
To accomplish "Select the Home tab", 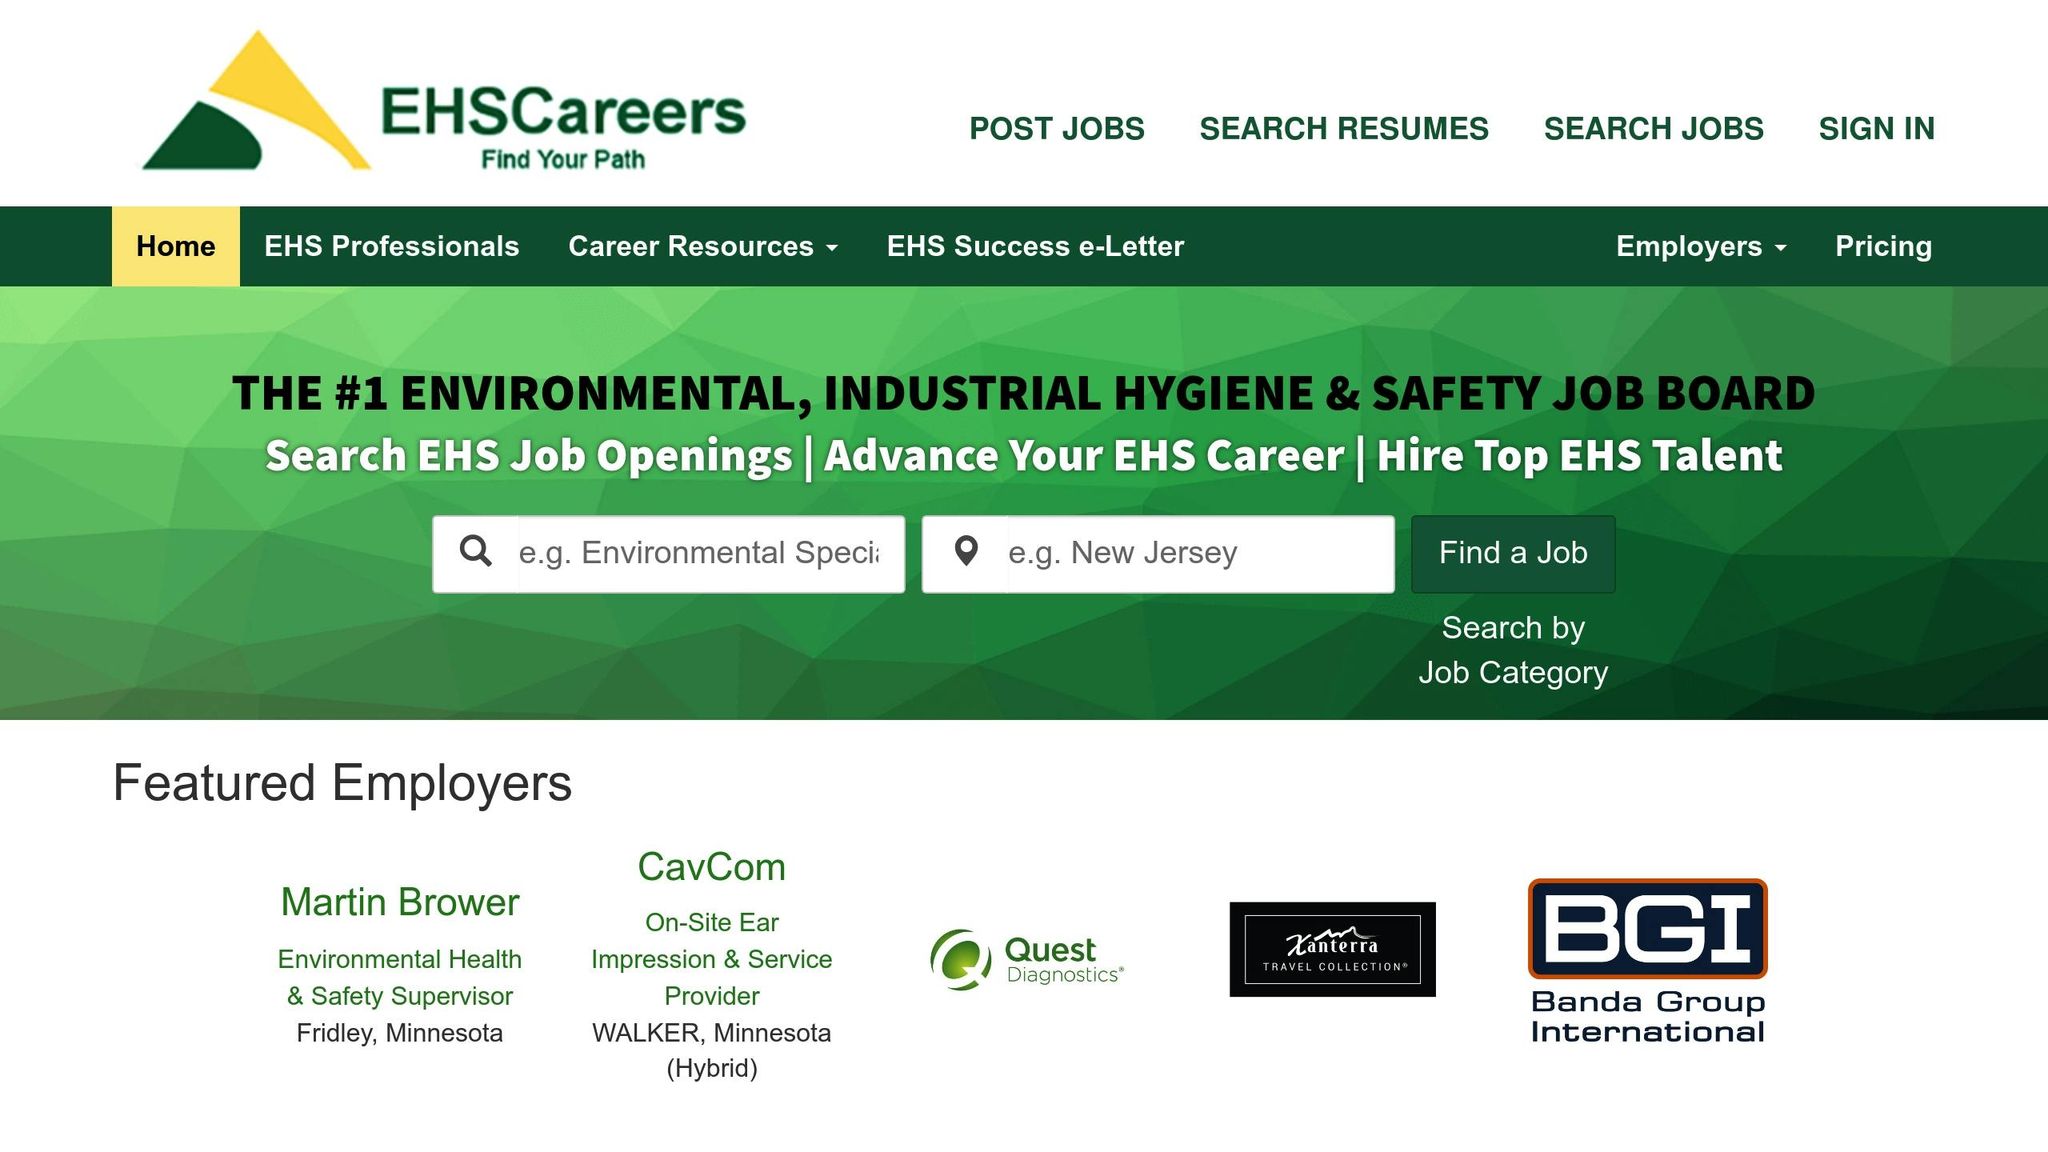I will [175, 246].
